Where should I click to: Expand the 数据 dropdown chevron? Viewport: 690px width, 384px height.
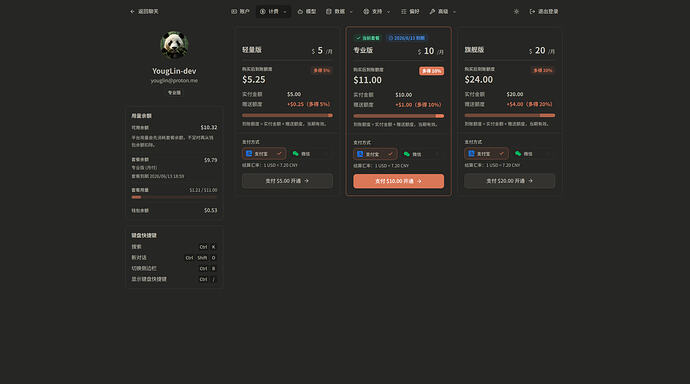(x=351, y=12)
